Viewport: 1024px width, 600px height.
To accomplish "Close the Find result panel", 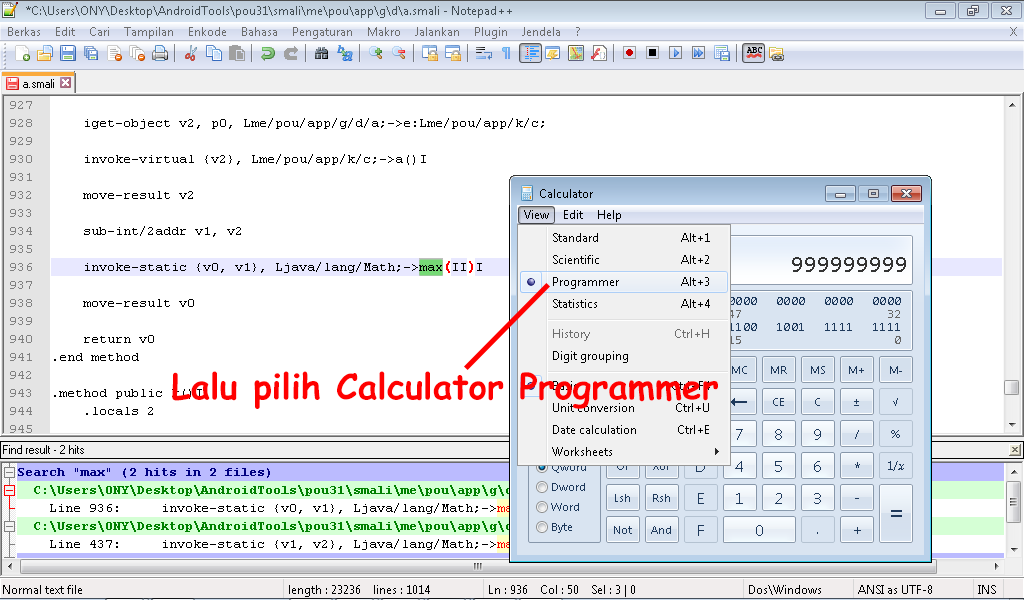I will (x=1014, y=450).
